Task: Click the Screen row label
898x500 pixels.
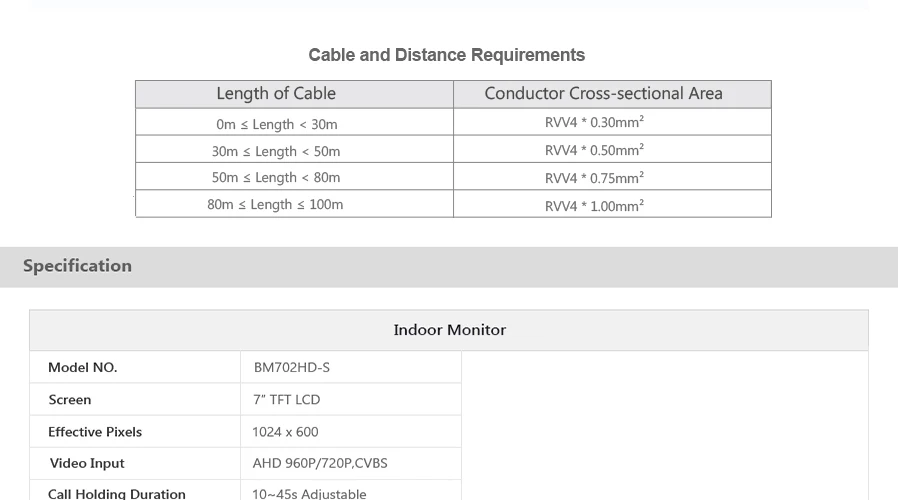Action: tap(70, 400)
